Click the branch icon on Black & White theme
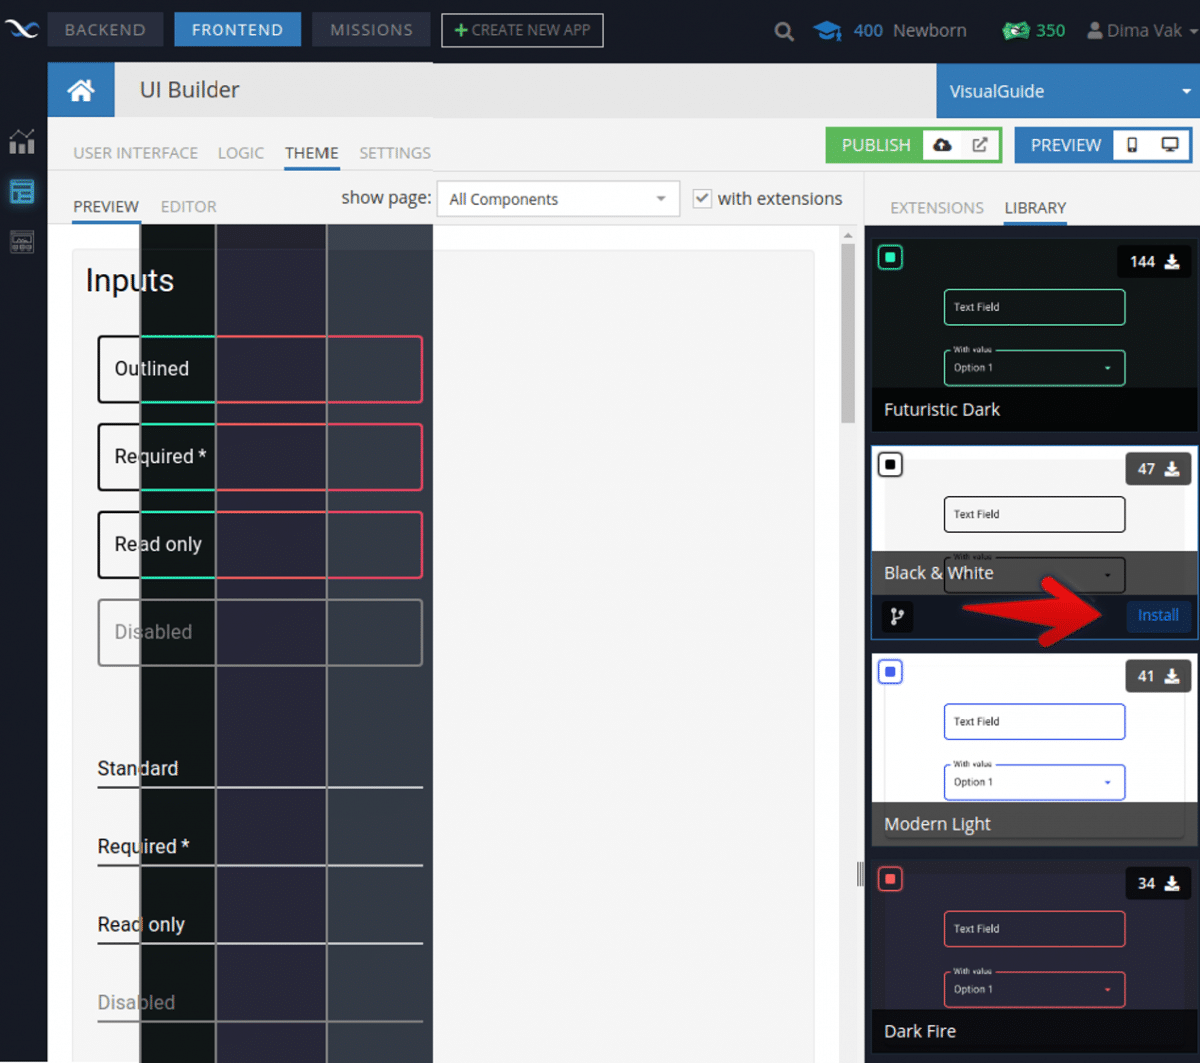This screenshot has height=1063, width=1200. [x=895, y=616]
